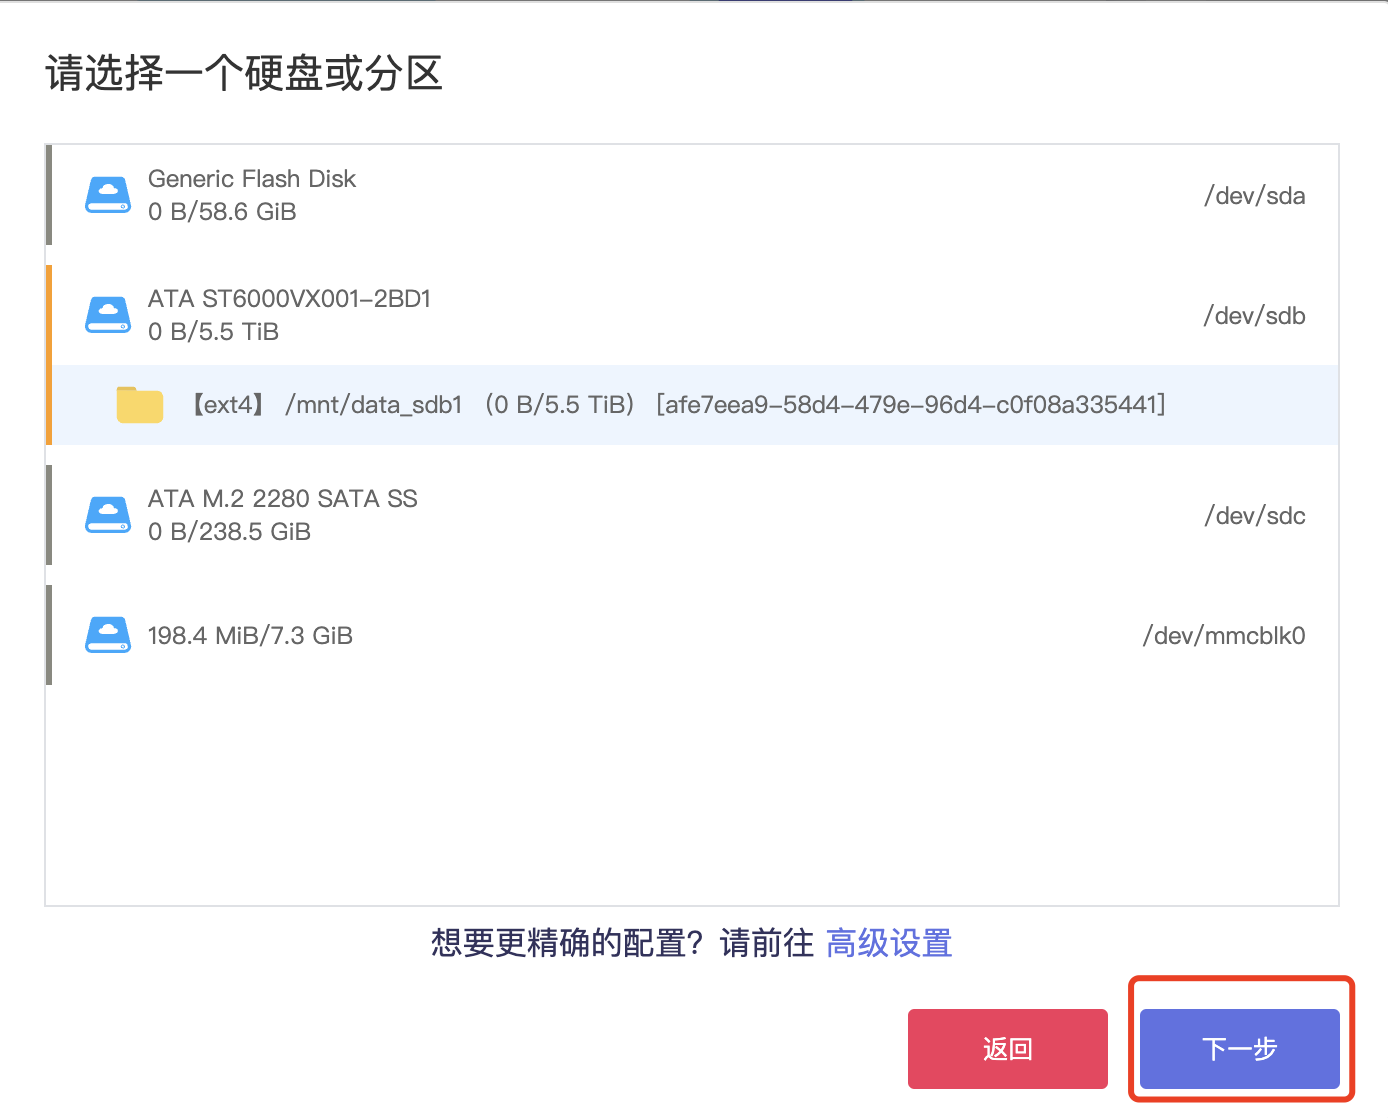1388x1118 pixels.
Task: Click the drive icon beside 0 B/58.6 GiB
Action: coord(107,195)
